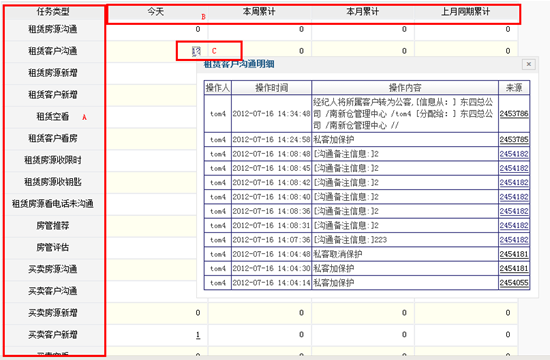The width and height of the screenshot is (550, 360).
Task: Select the 买卖房源沟通 task type row
Action: (x=53, y=269)
